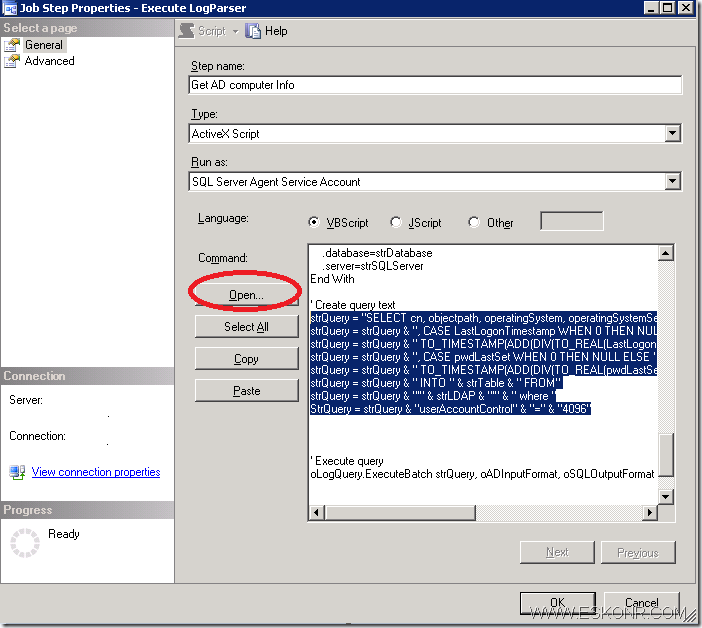
Task: Click the Open... button
Action: coord(246,295)
